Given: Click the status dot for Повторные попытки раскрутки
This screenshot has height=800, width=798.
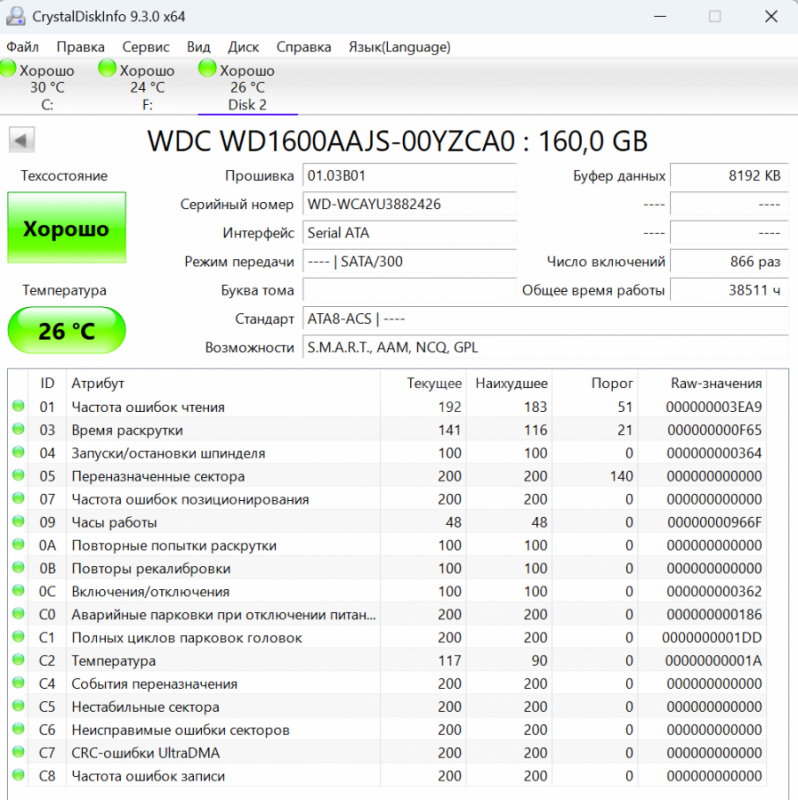Looking at the screenshot, I should click(x=18, y=544).
